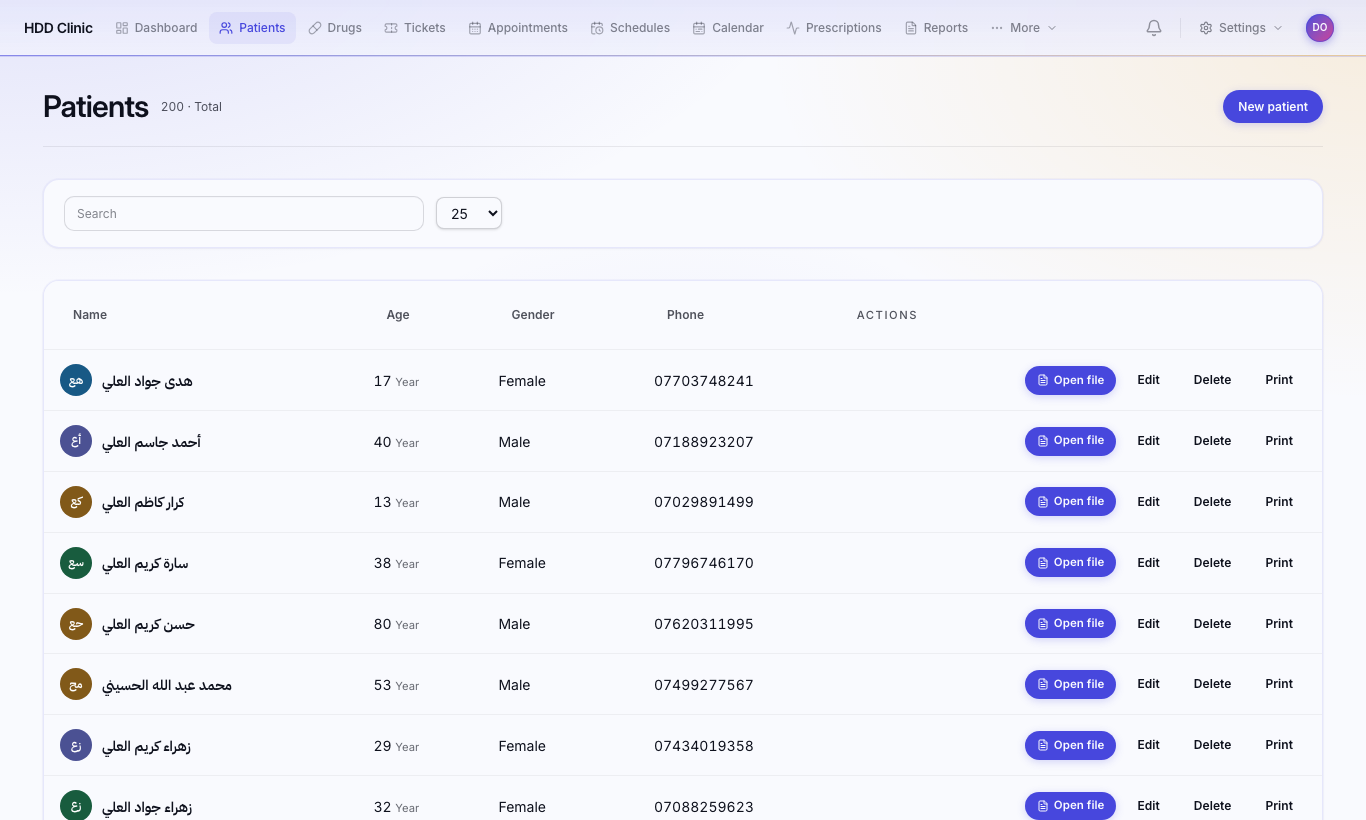
Task: Click the Dashboard grid icon
Action: [x=122, y=28]
